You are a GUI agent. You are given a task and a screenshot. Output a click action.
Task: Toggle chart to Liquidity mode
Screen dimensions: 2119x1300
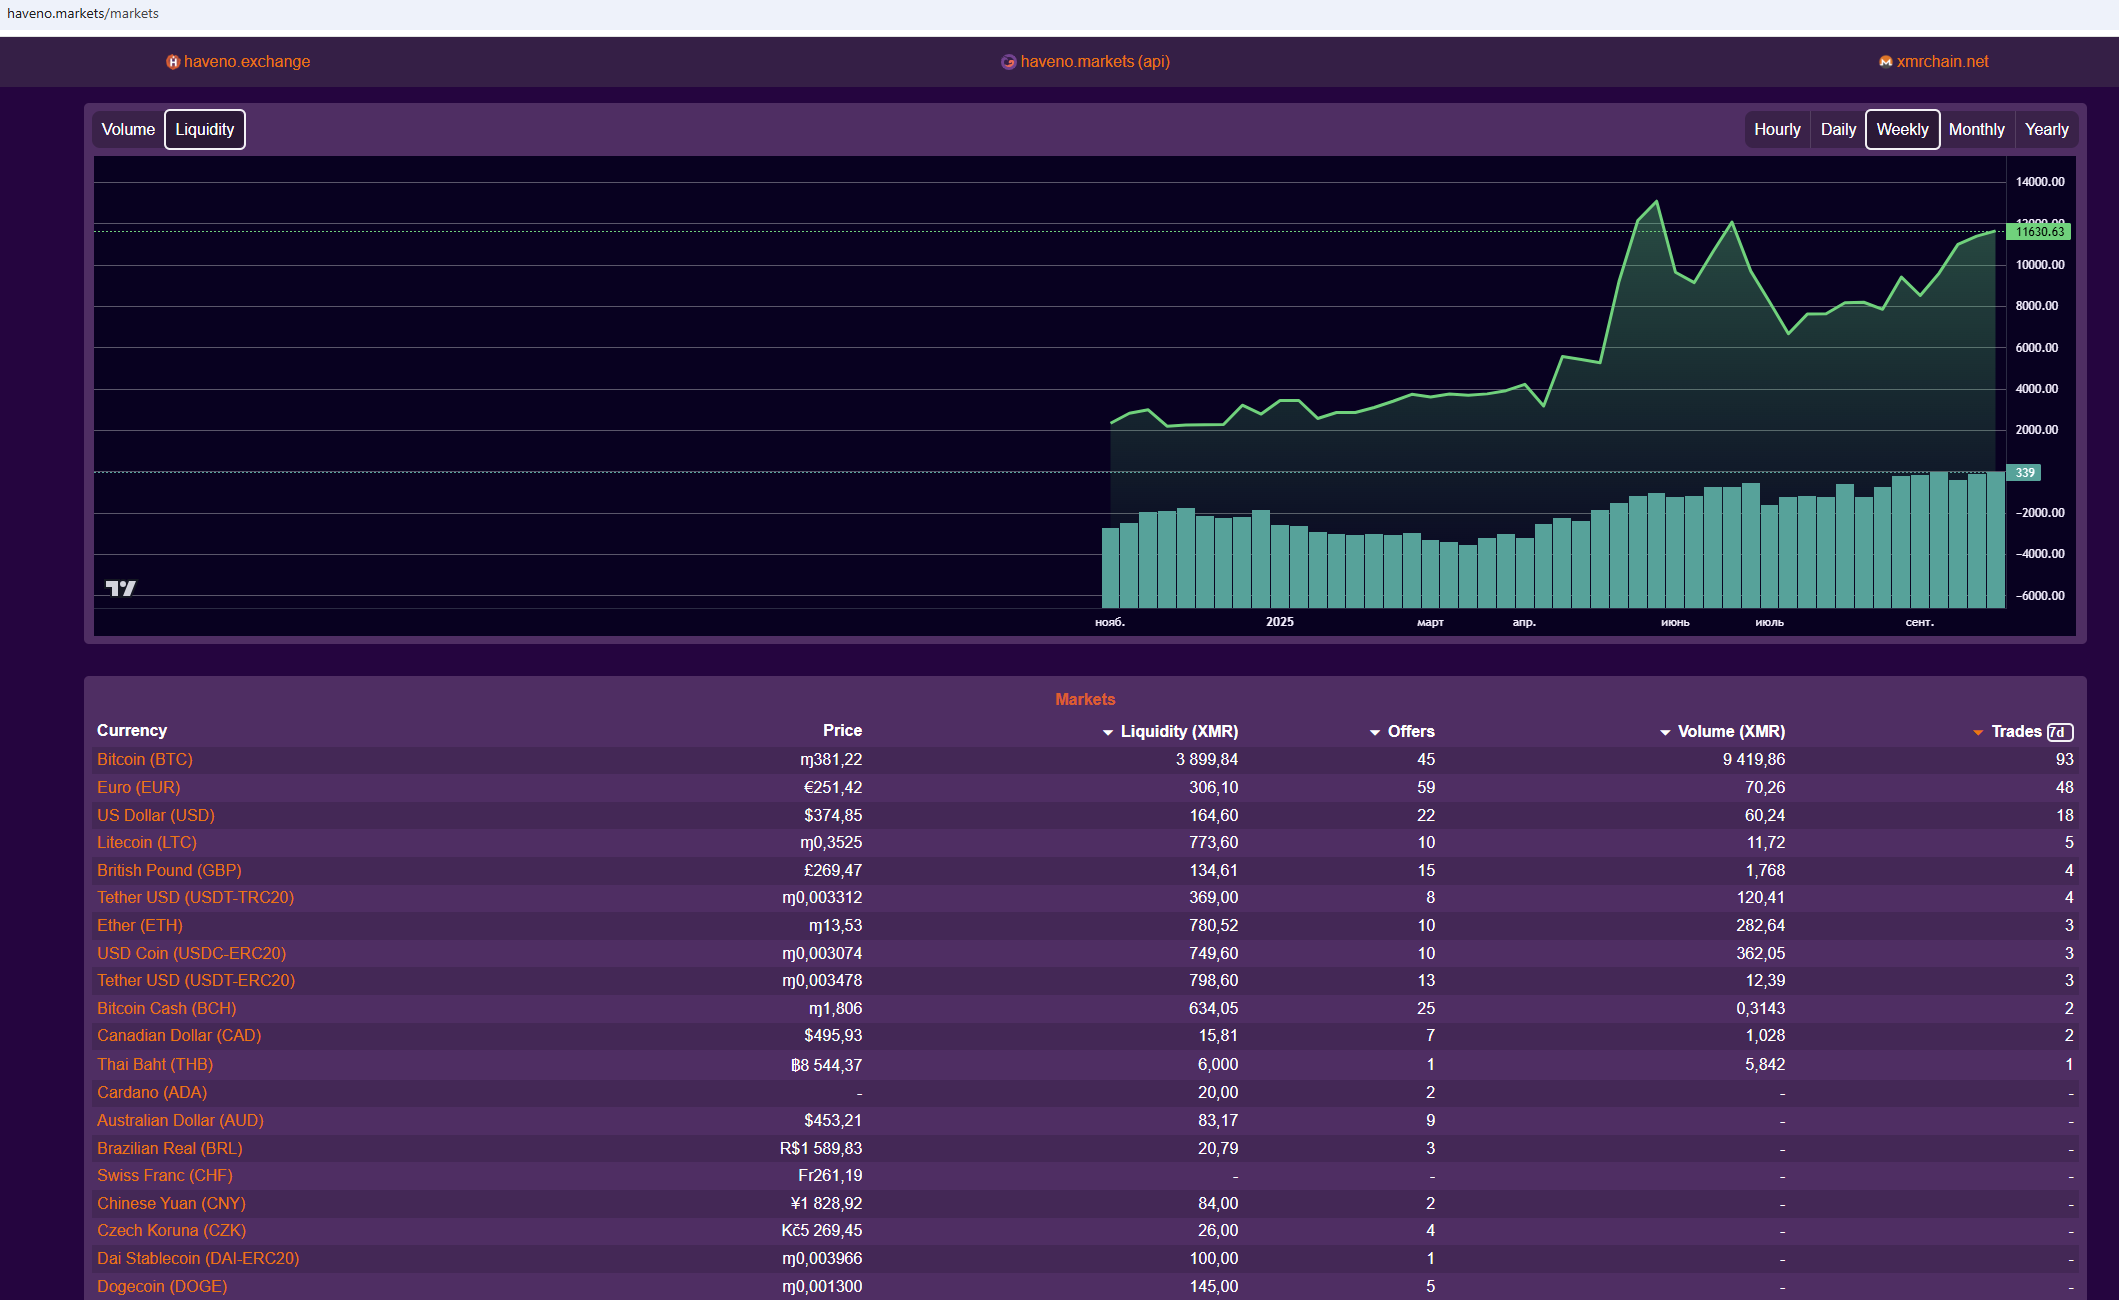(x=204, y=130)
